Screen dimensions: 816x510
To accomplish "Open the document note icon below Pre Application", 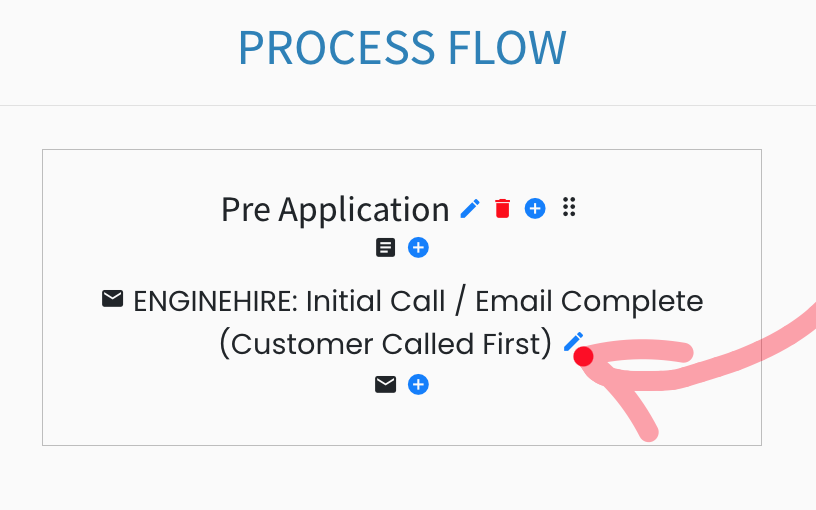I will [x=386, y=248].
